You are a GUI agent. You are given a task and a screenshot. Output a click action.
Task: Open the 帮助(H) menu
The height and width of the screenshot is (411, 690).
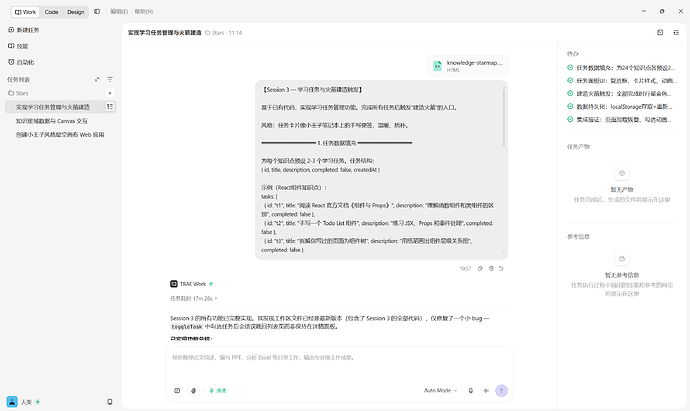pyautogui.click(x=144, y=11)
